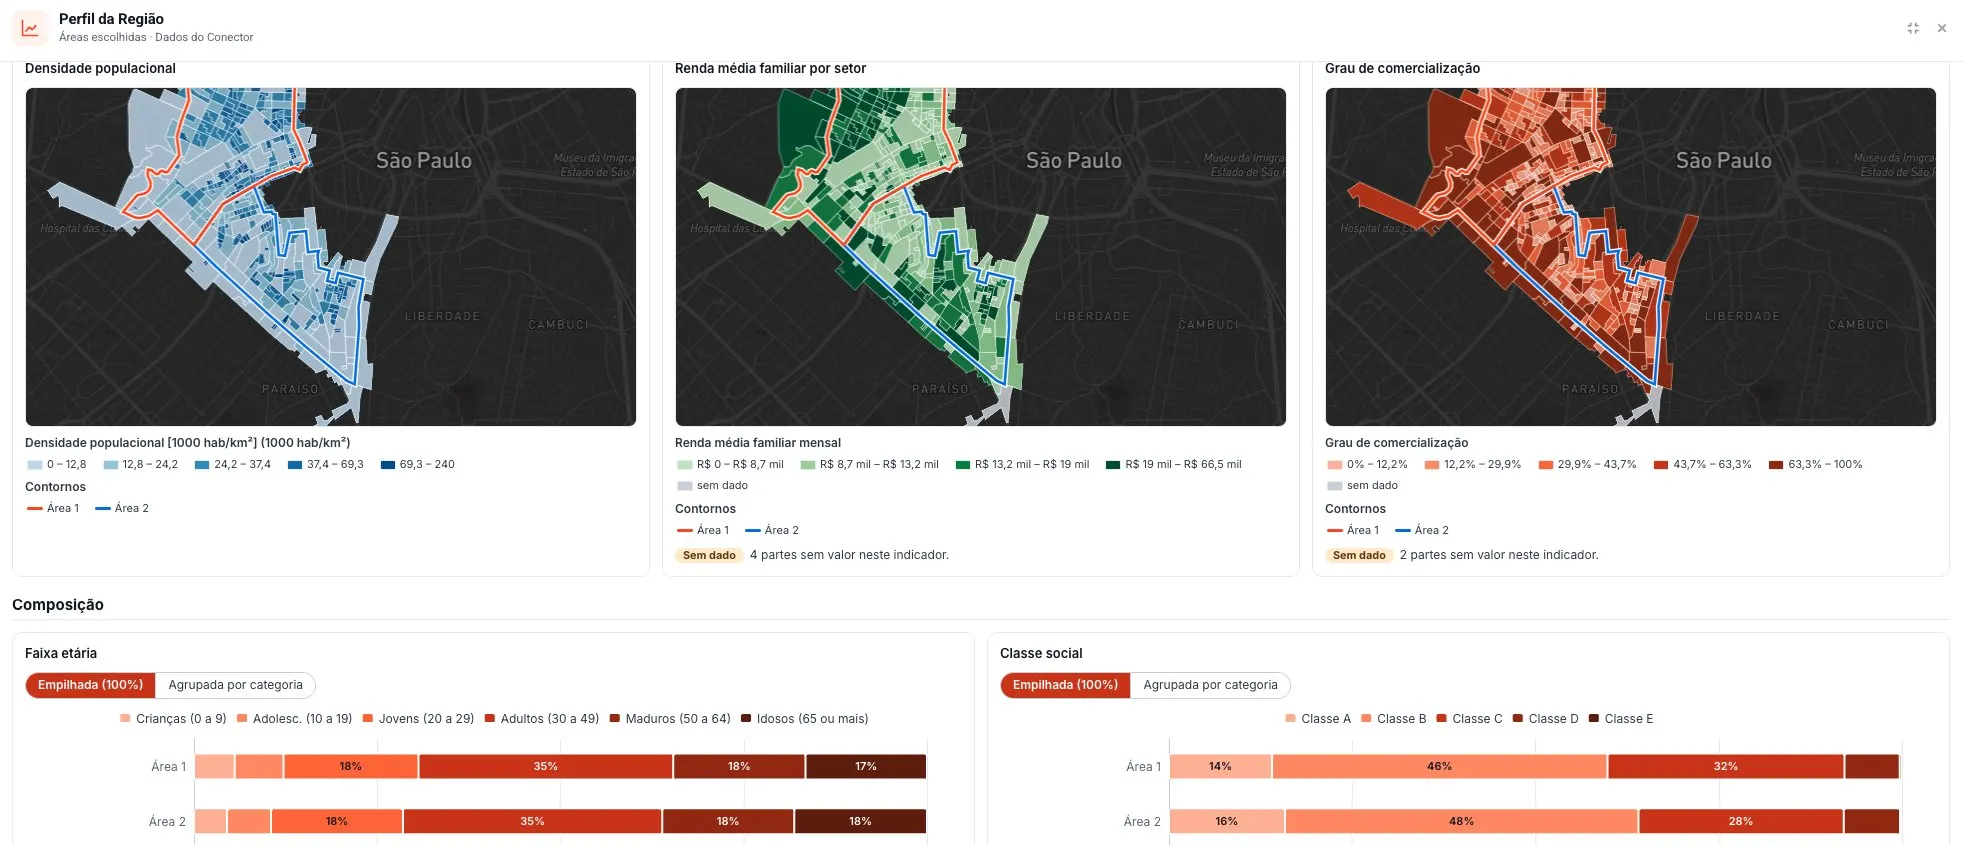Click the 'Sem dado' badge under Grau de comercialização

(1359, 555)
